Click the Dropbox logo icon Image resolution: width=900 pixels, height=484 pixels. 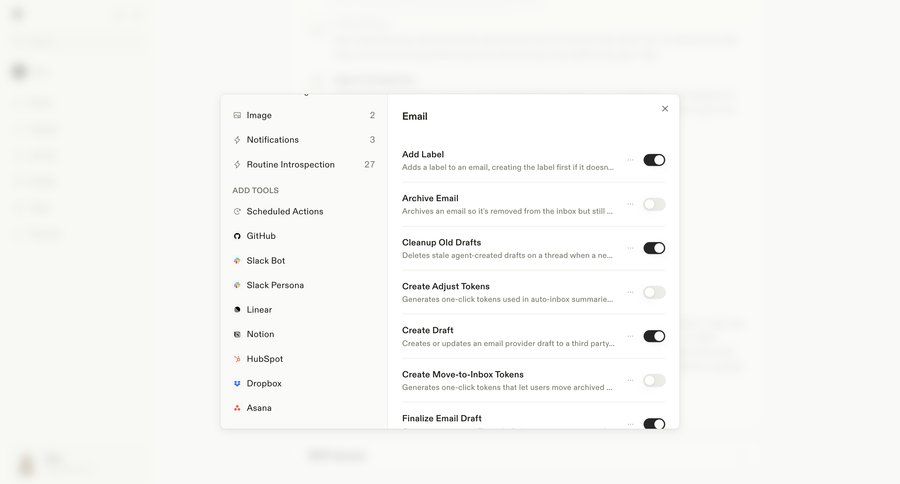(237, 384)
